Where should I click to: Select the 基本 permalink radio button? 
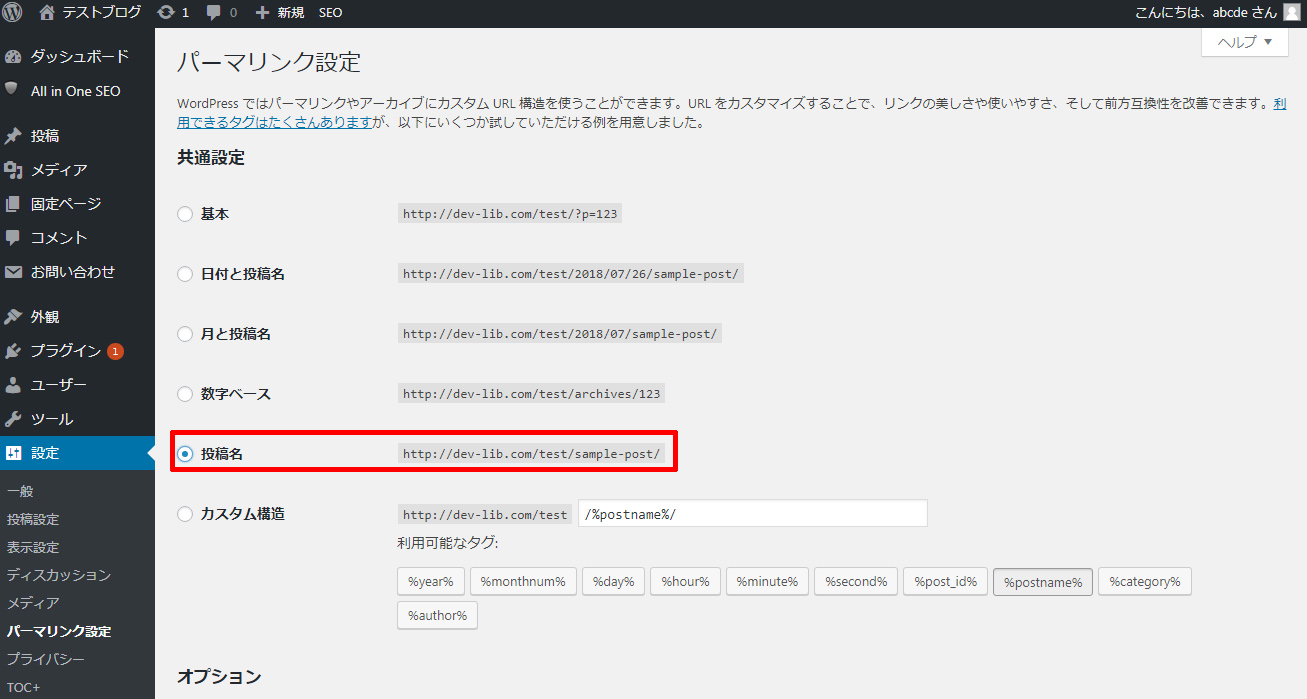(x=185, y=214)
